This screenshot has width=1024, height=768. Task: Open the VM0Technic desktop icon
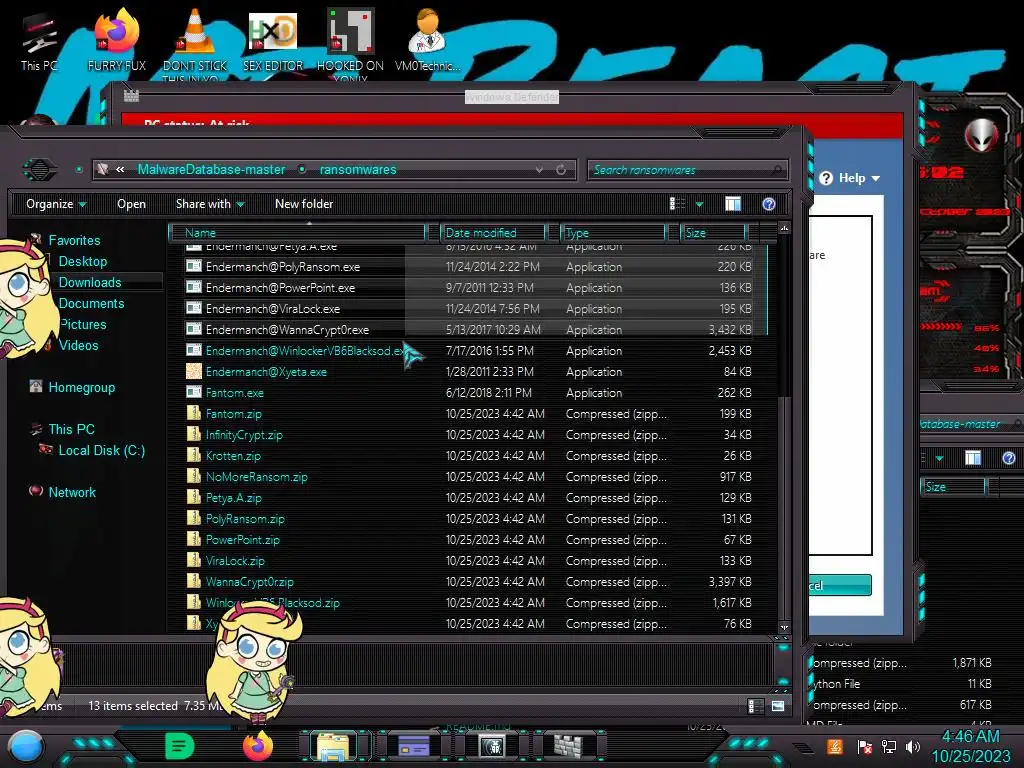(x=428, y=40)
